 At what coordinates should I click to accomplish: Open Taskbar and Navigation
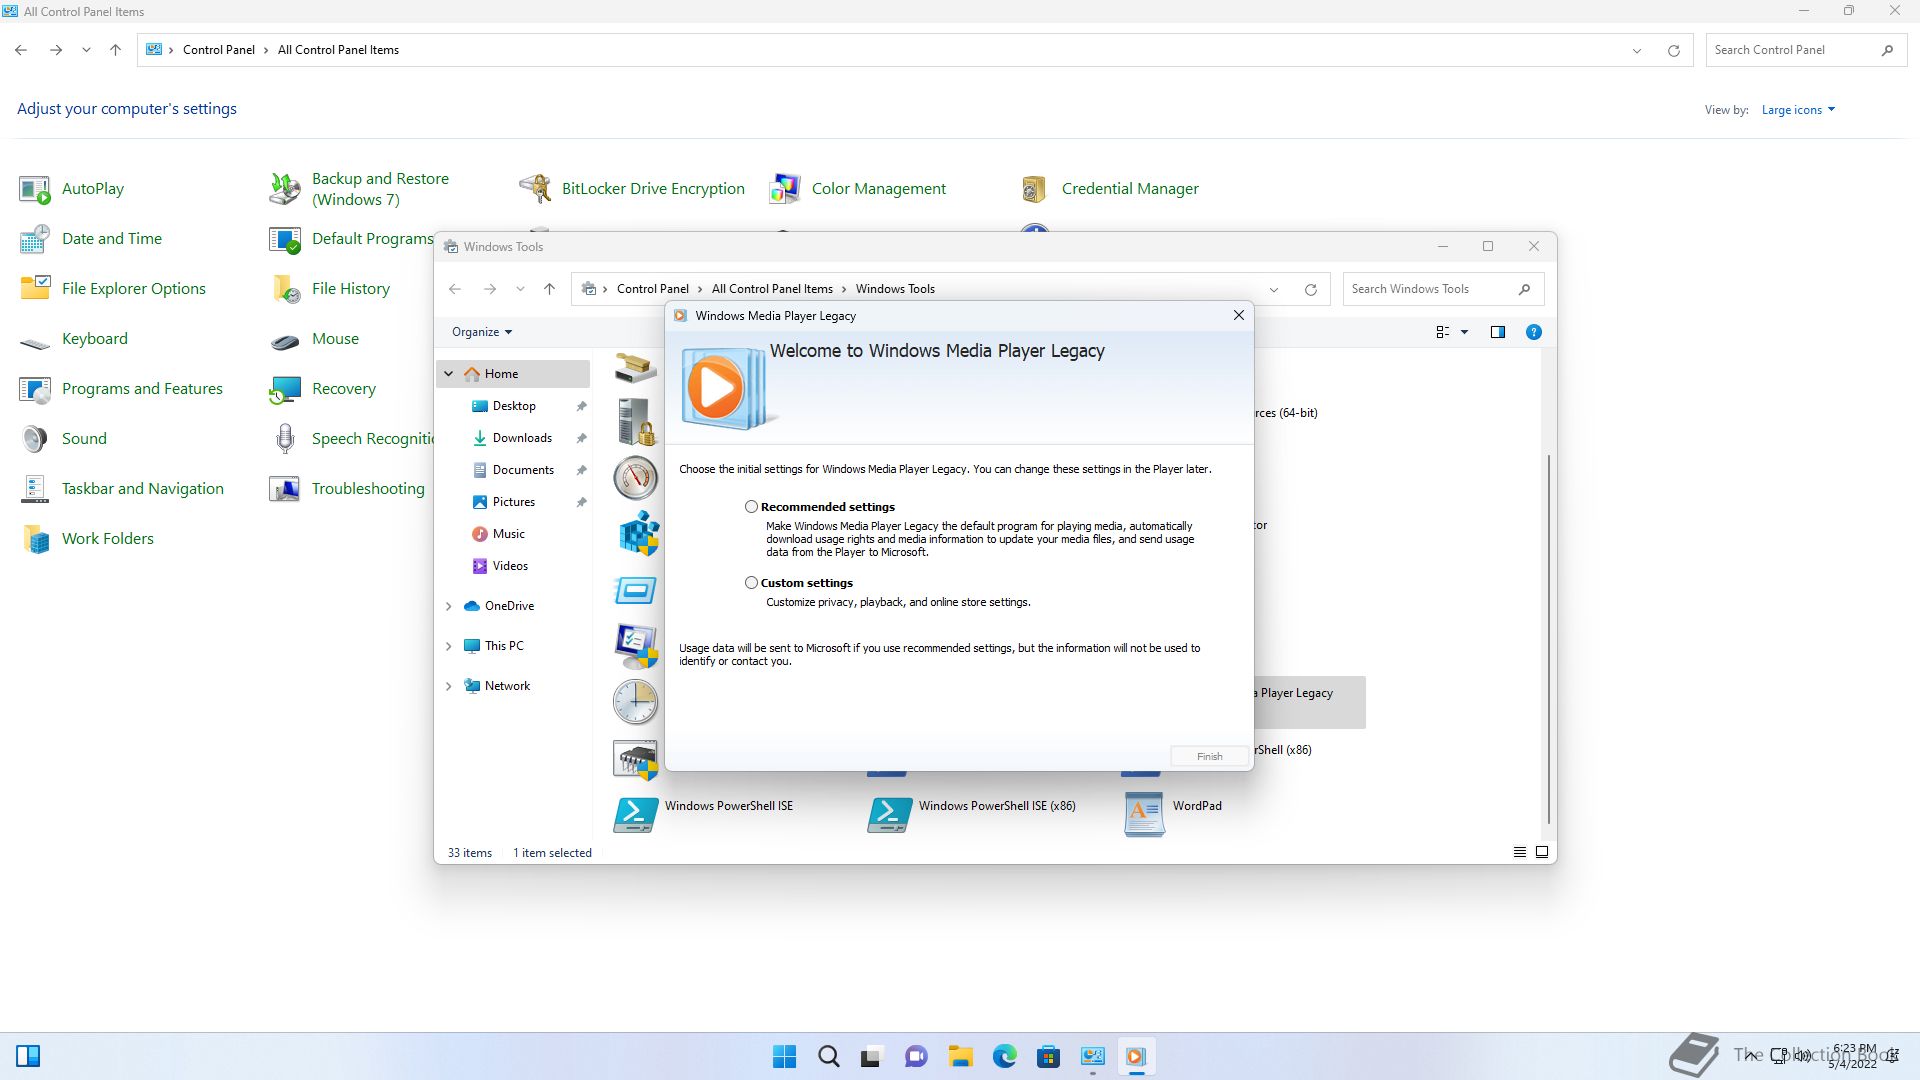tap(122, 489)
